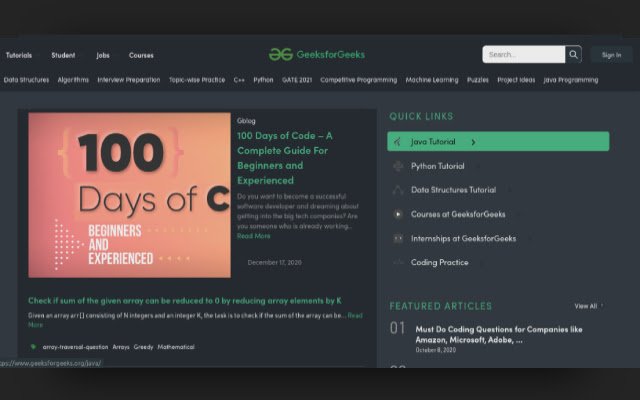Click the GeeksforGeeks logo
The width and height of the screenshot is (640, 400).
click(x=317, y=54)
